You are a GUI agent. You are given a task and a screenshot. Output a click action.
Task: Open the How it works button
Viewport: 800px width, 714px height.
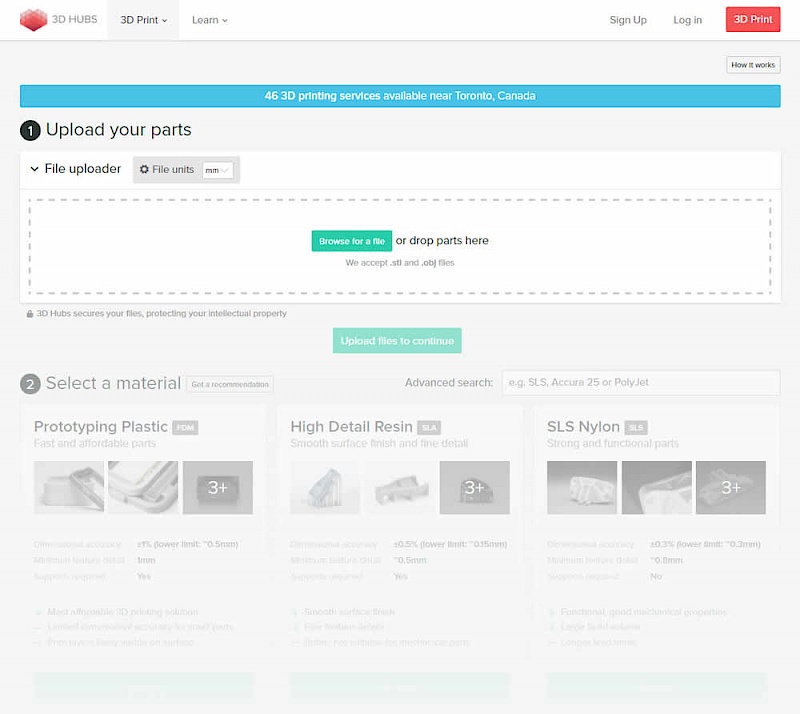(x=752, y=65)
